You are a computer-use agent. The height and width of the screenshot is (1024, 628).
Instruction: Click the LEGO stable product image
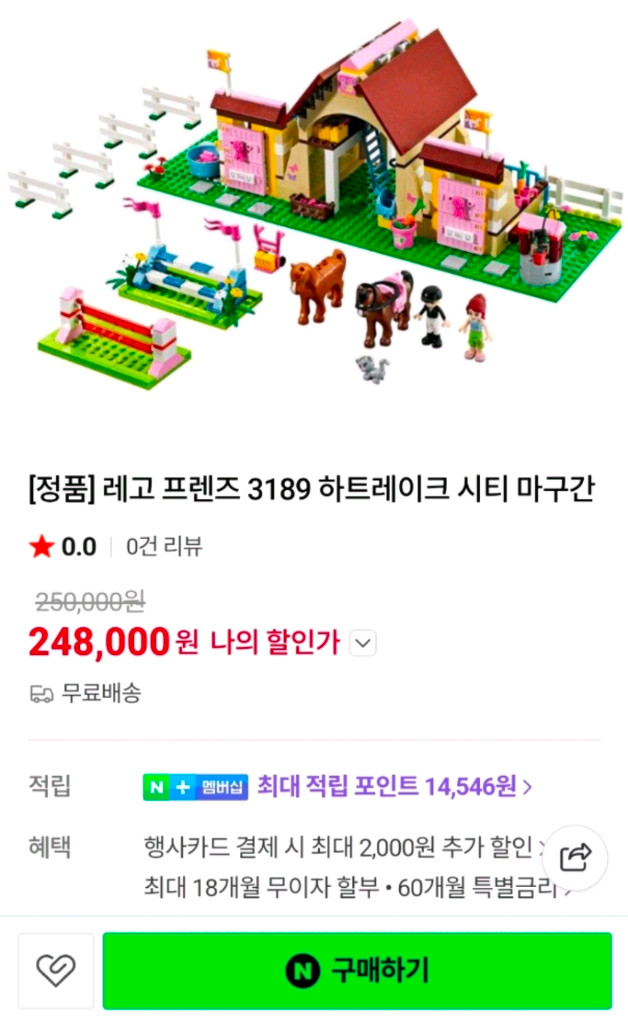click(x=314, y=204)
